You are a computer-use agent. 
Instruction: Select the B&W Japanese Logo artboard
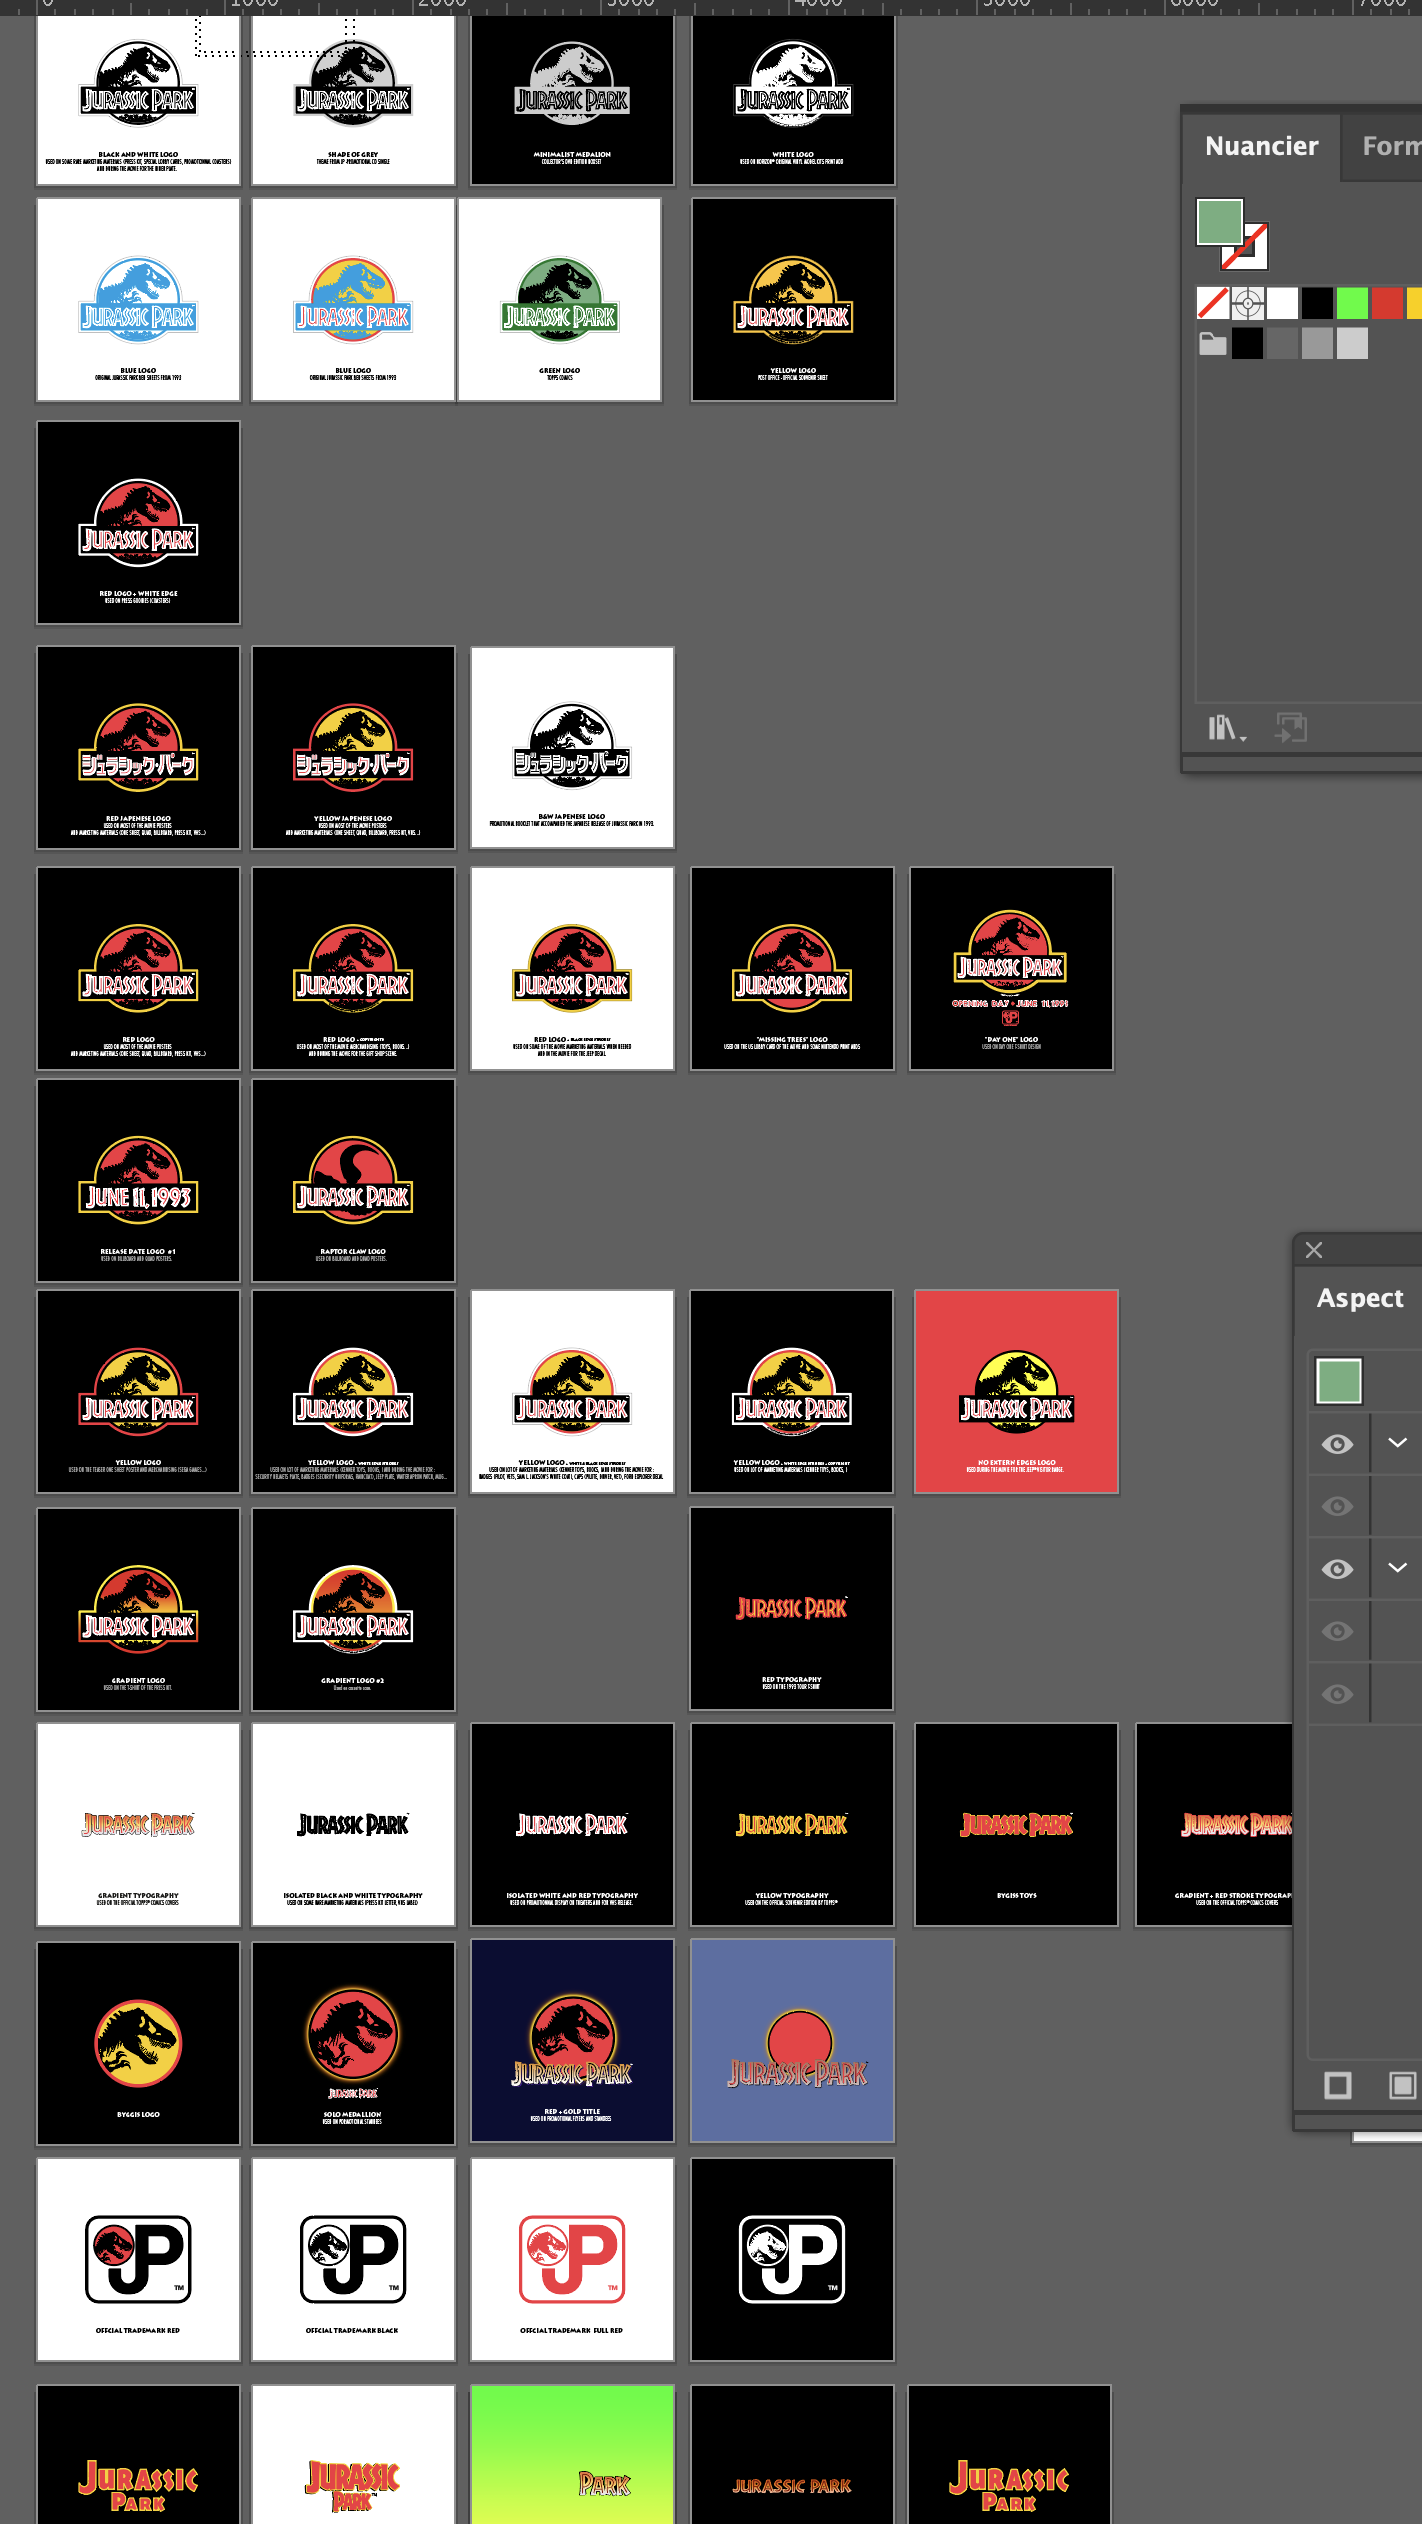tap(572, 747)
